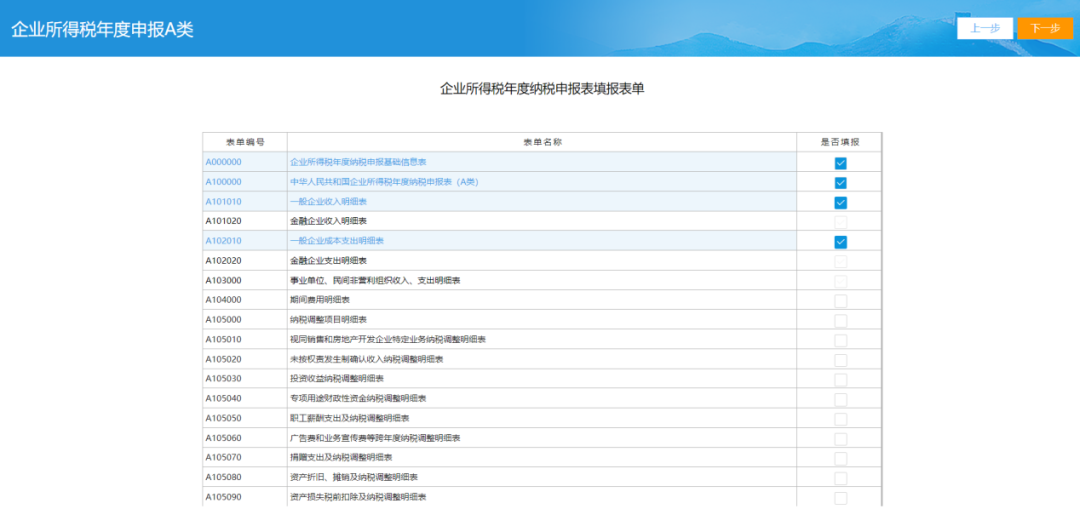1080x509 pixels.
Task: Check the box in the A105020 row
Action: [840, 360]
